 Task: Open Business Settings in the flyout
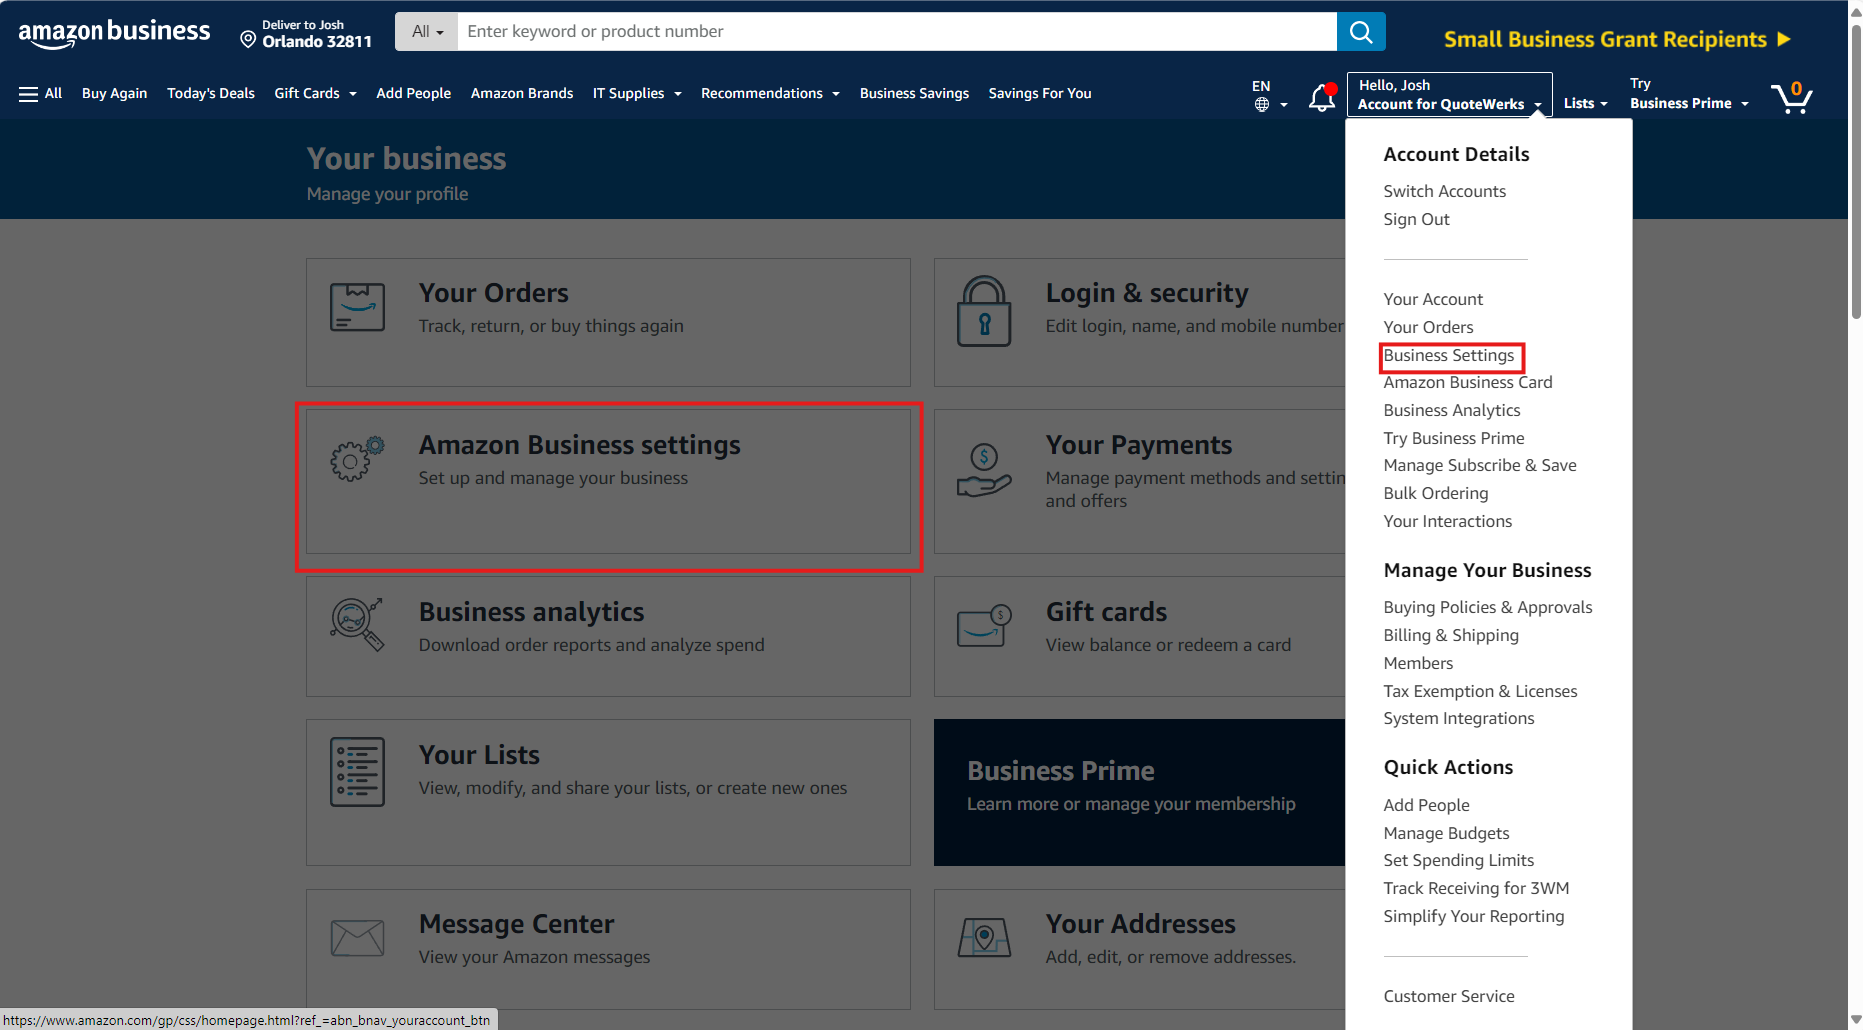click(1449, 355)
